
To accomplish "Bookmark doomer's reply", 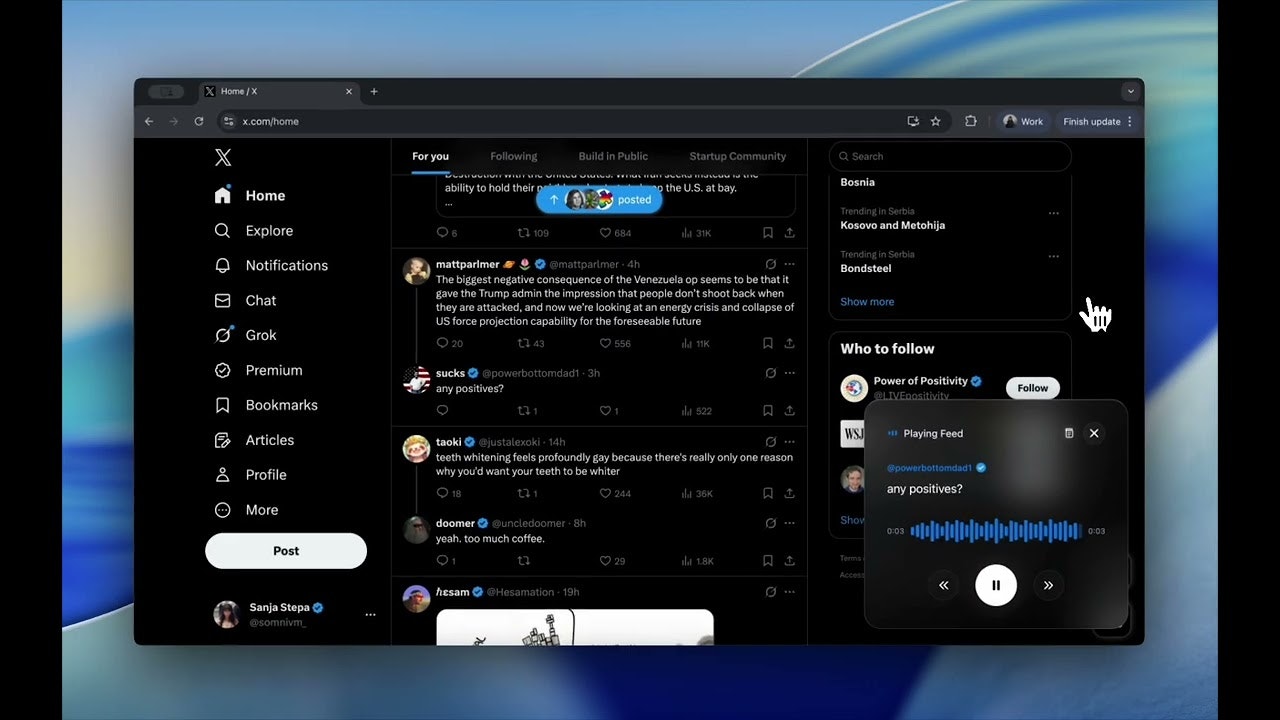I will pyautogui.click(x=768, y=561).
